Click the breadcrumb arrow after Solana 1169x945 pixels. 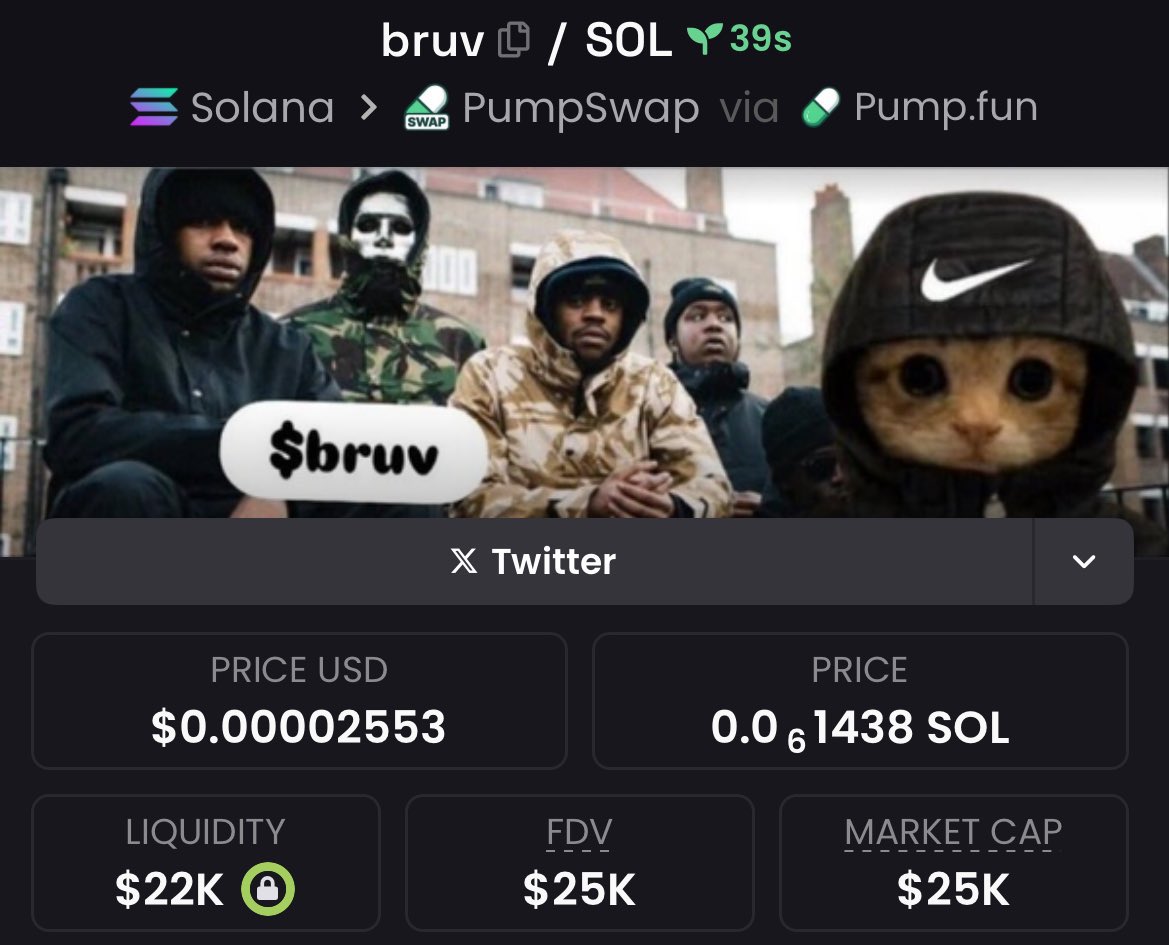(x=368, y=108)
